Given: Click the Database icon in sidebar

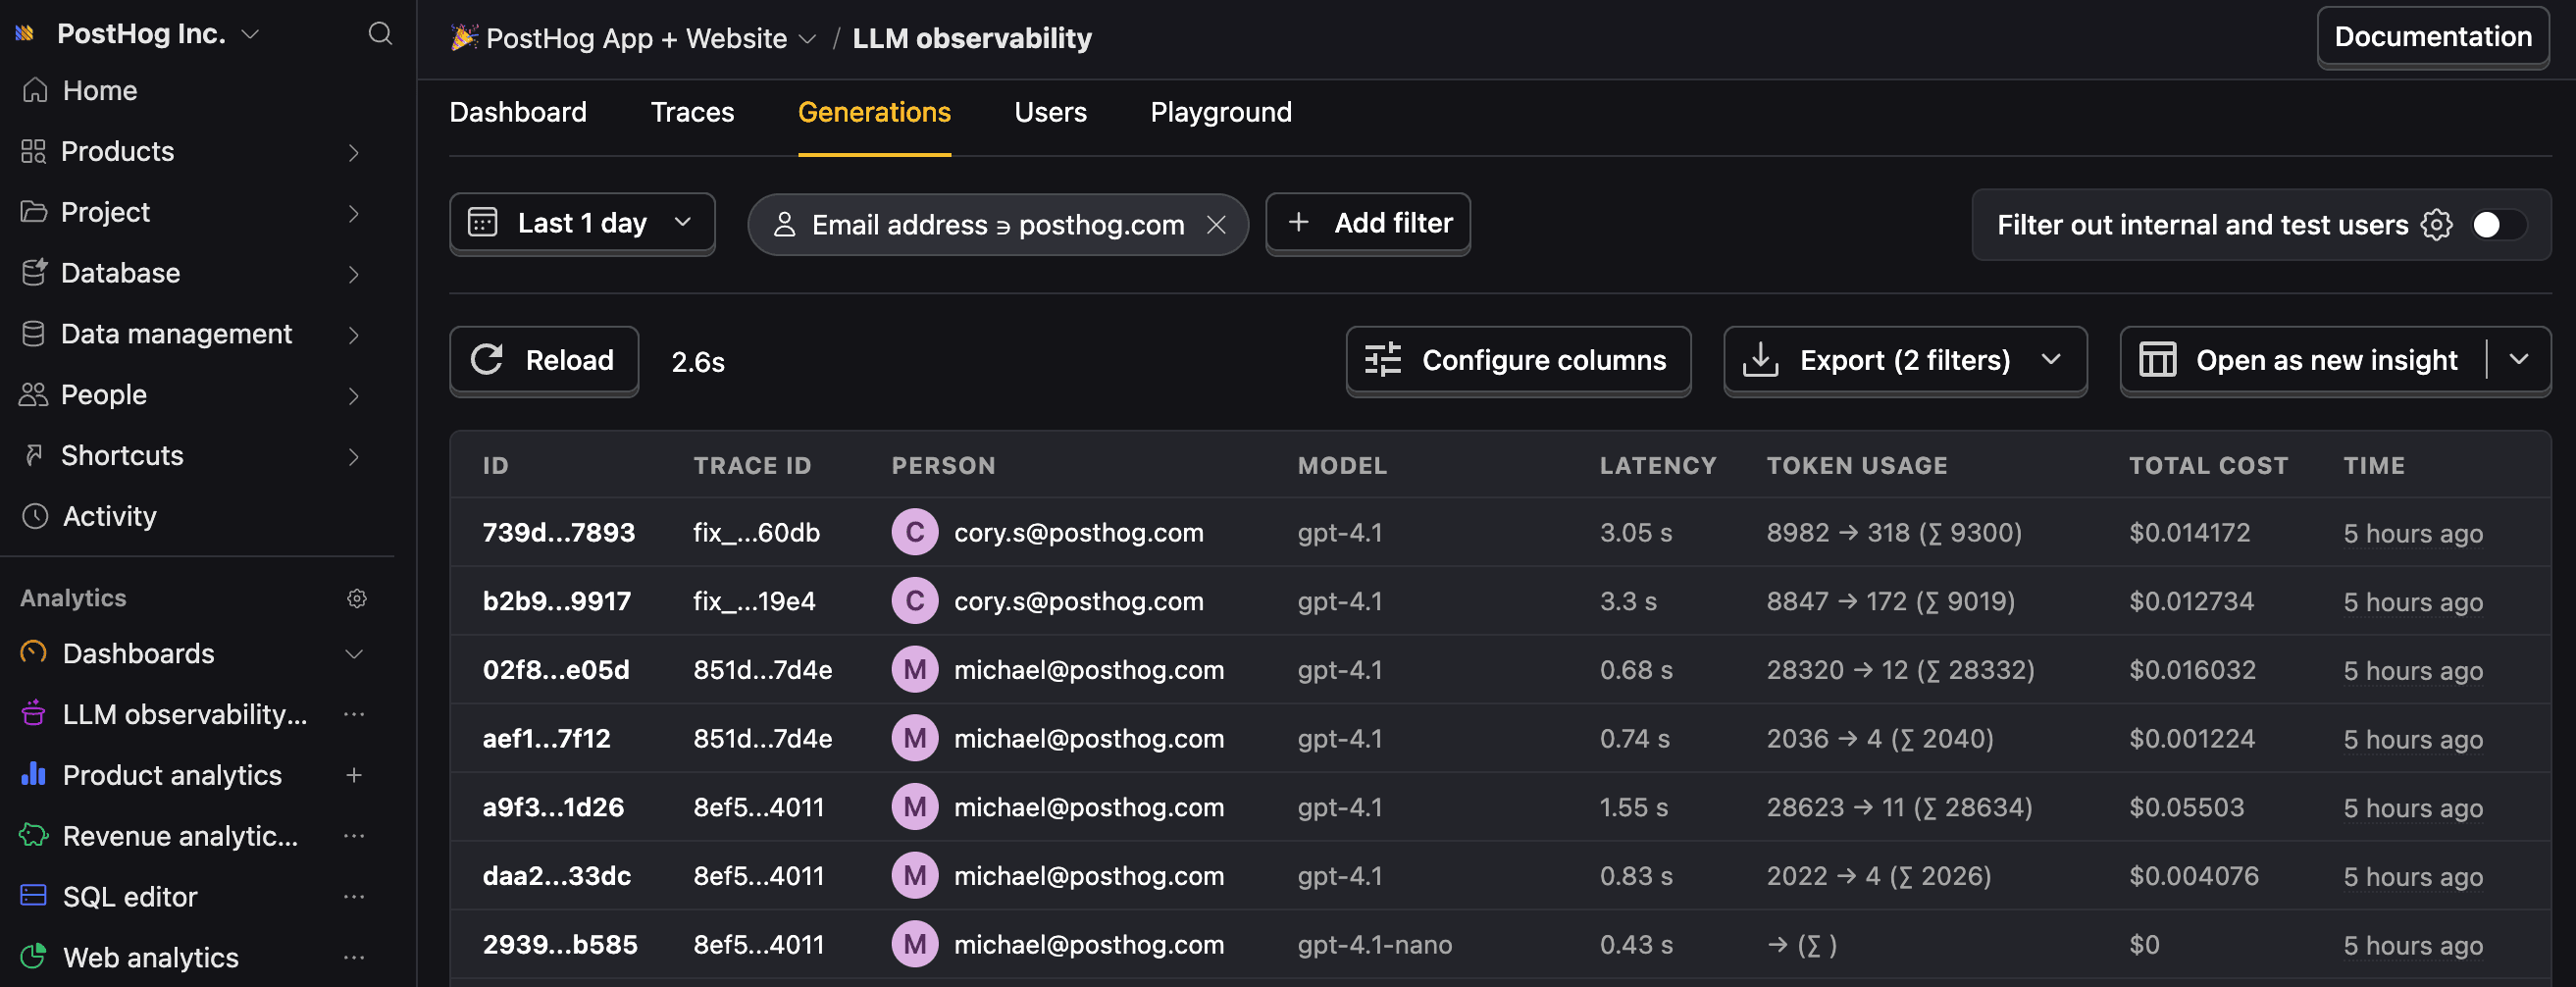Looking at the screenshot, I should click(x=33, y=272).
